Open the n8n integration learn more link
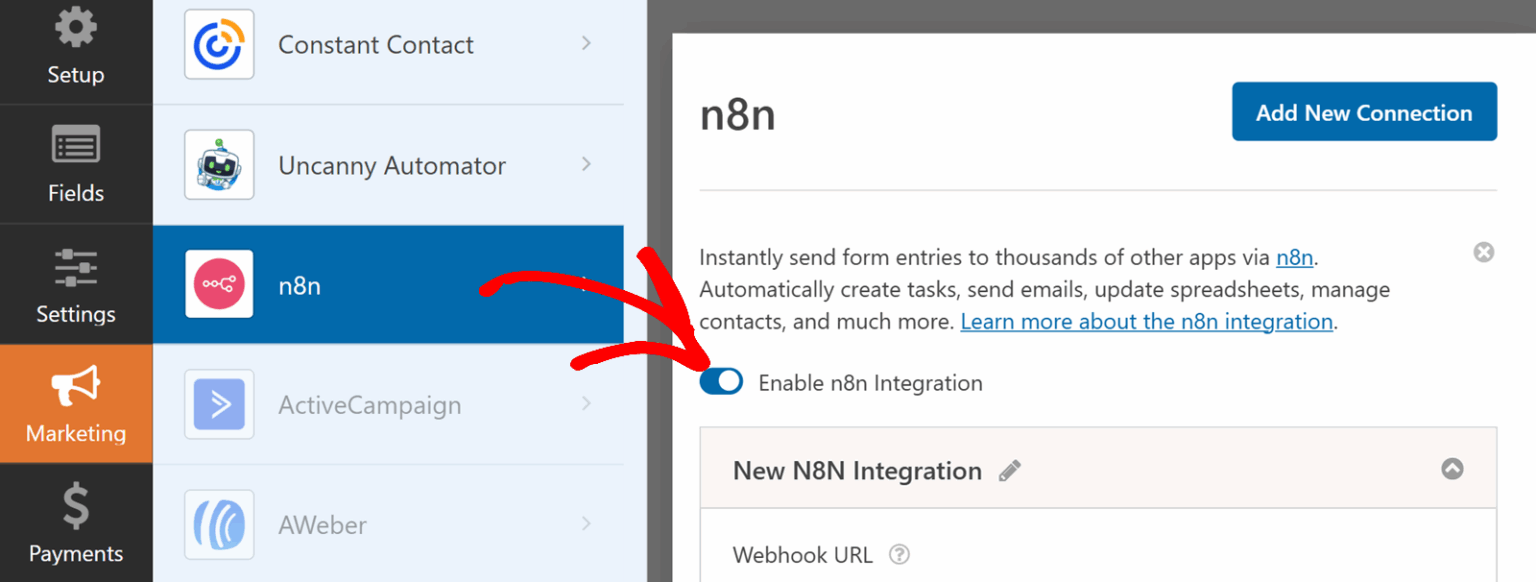This screenshot has width=1536, height=582. [x=1146, y=321]
